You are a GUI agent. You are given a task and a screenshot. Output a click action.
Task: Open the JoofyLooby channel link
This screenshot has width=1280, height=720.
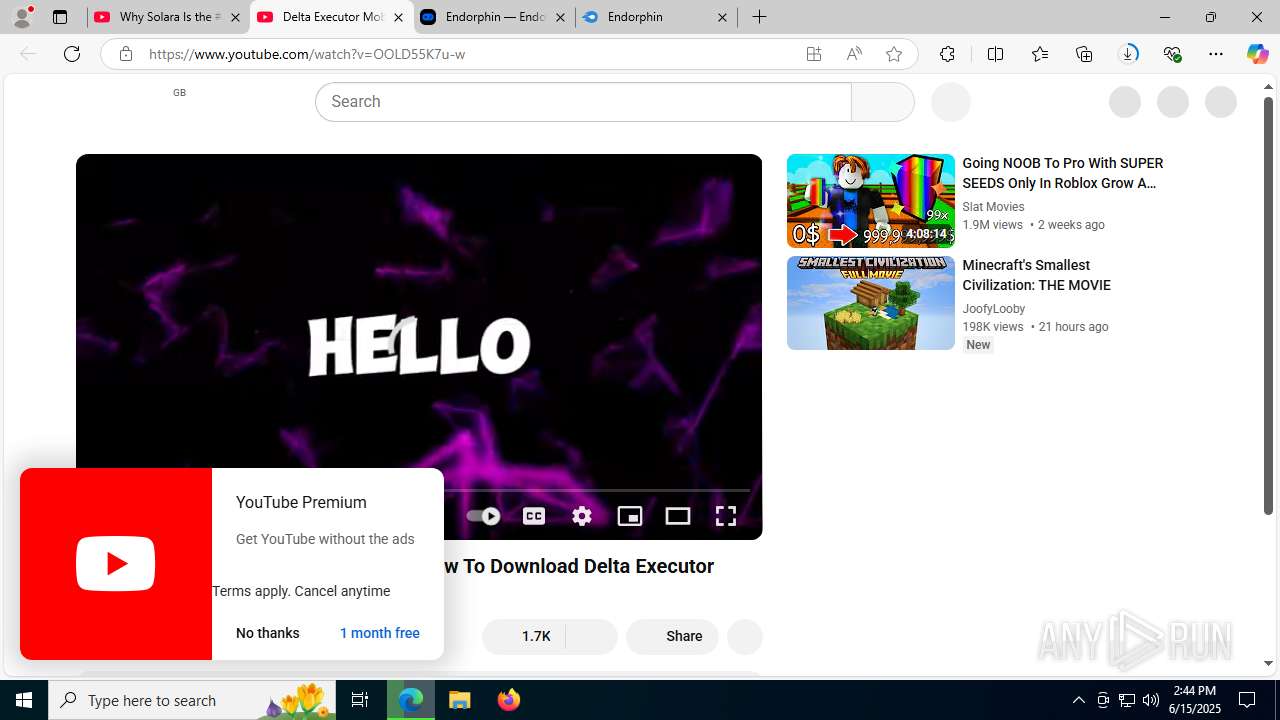(x=994, y=309)
